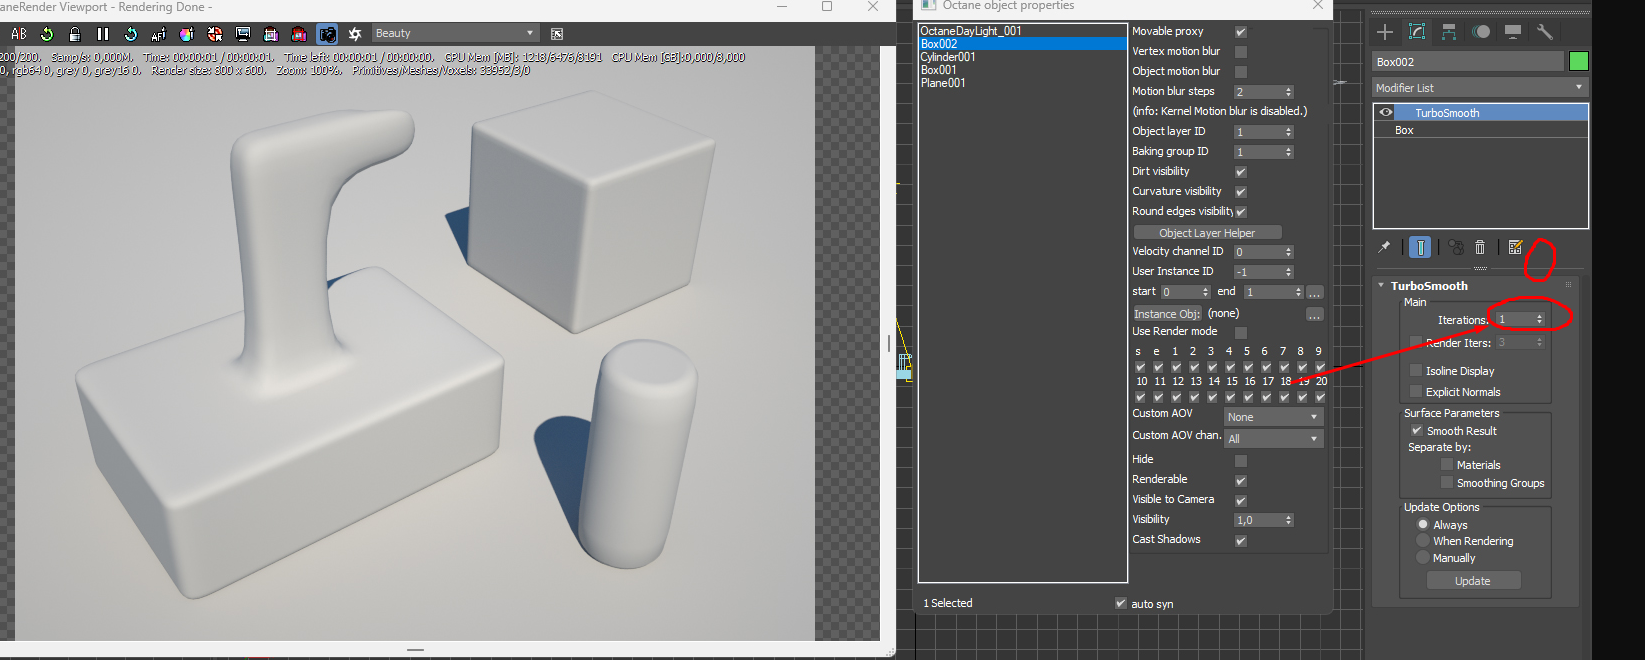Collapse the TurboSmooth rollout
This screenshot has width=1645, height=660.
coord(1381,286)
